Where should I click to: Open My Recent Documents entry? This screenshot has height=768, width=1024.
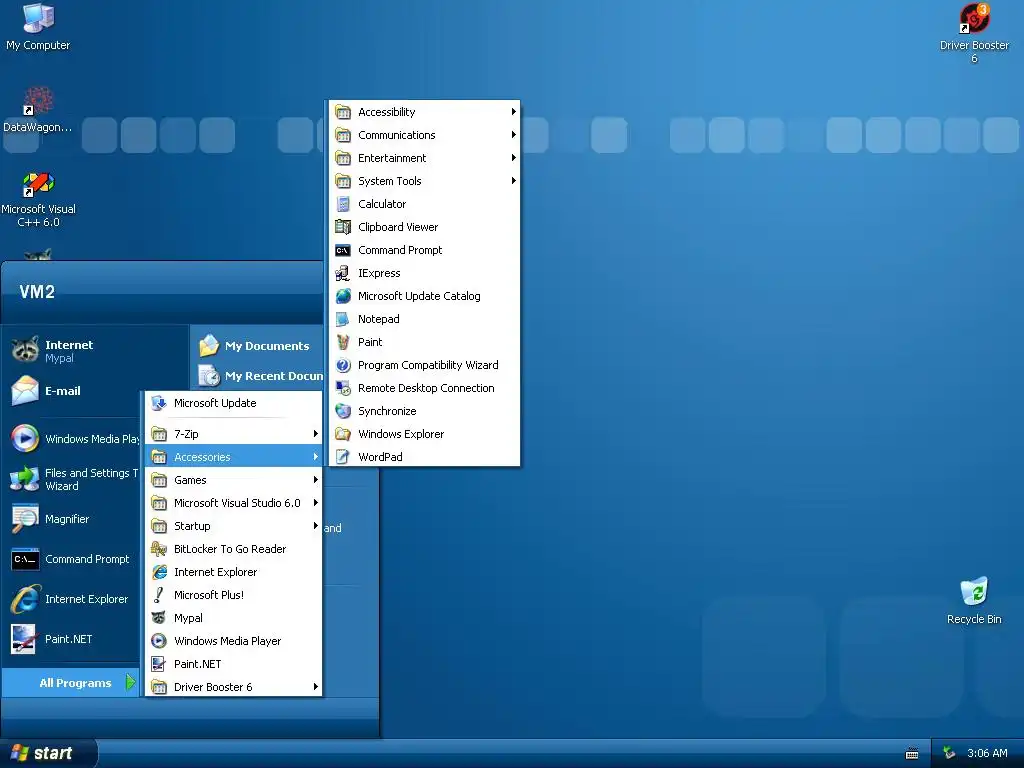coord(260,376)
